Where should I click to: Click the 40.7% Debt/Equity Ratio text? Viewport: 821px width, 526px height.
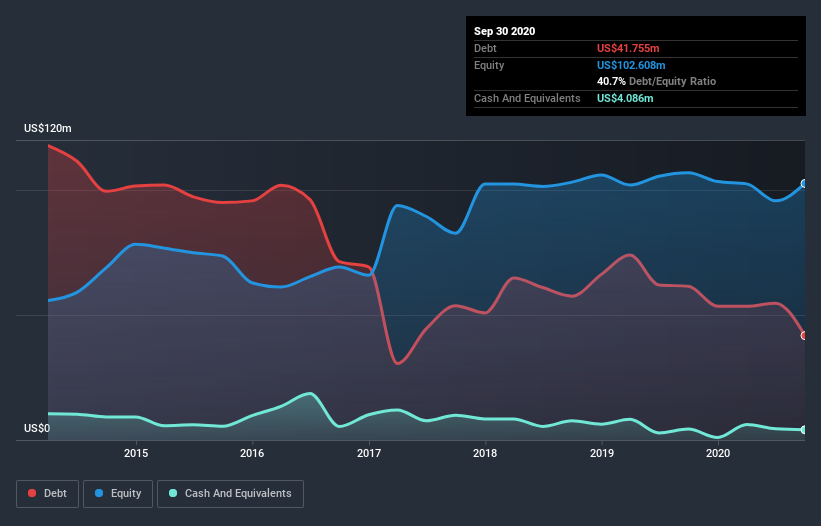tap(657, 82)
